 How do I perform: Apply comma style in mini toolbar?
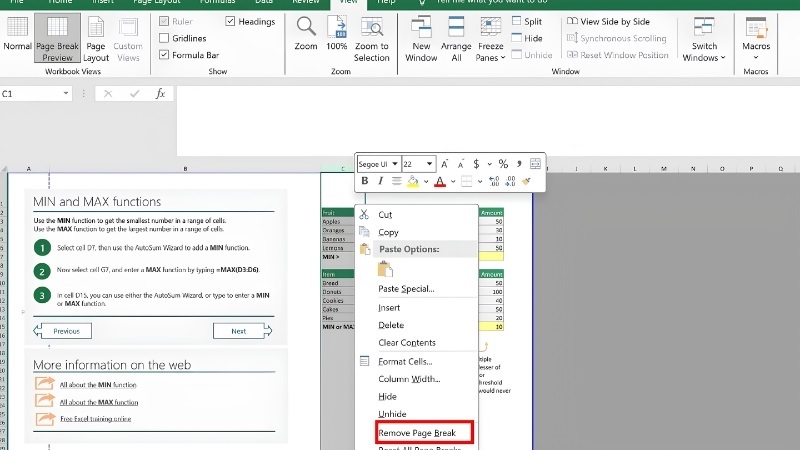click(519, 164)
